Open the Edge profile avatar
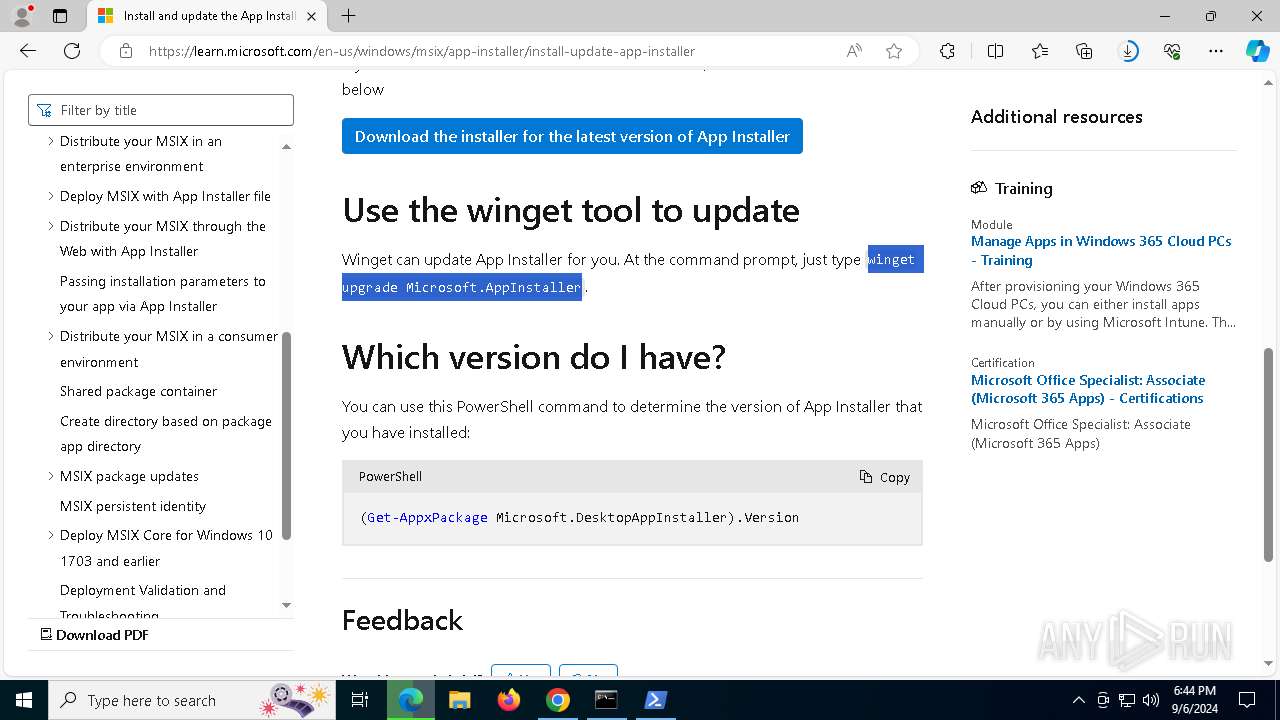Image resolution: width=1280 pixels, height=720 pixels. click(22, 15)
